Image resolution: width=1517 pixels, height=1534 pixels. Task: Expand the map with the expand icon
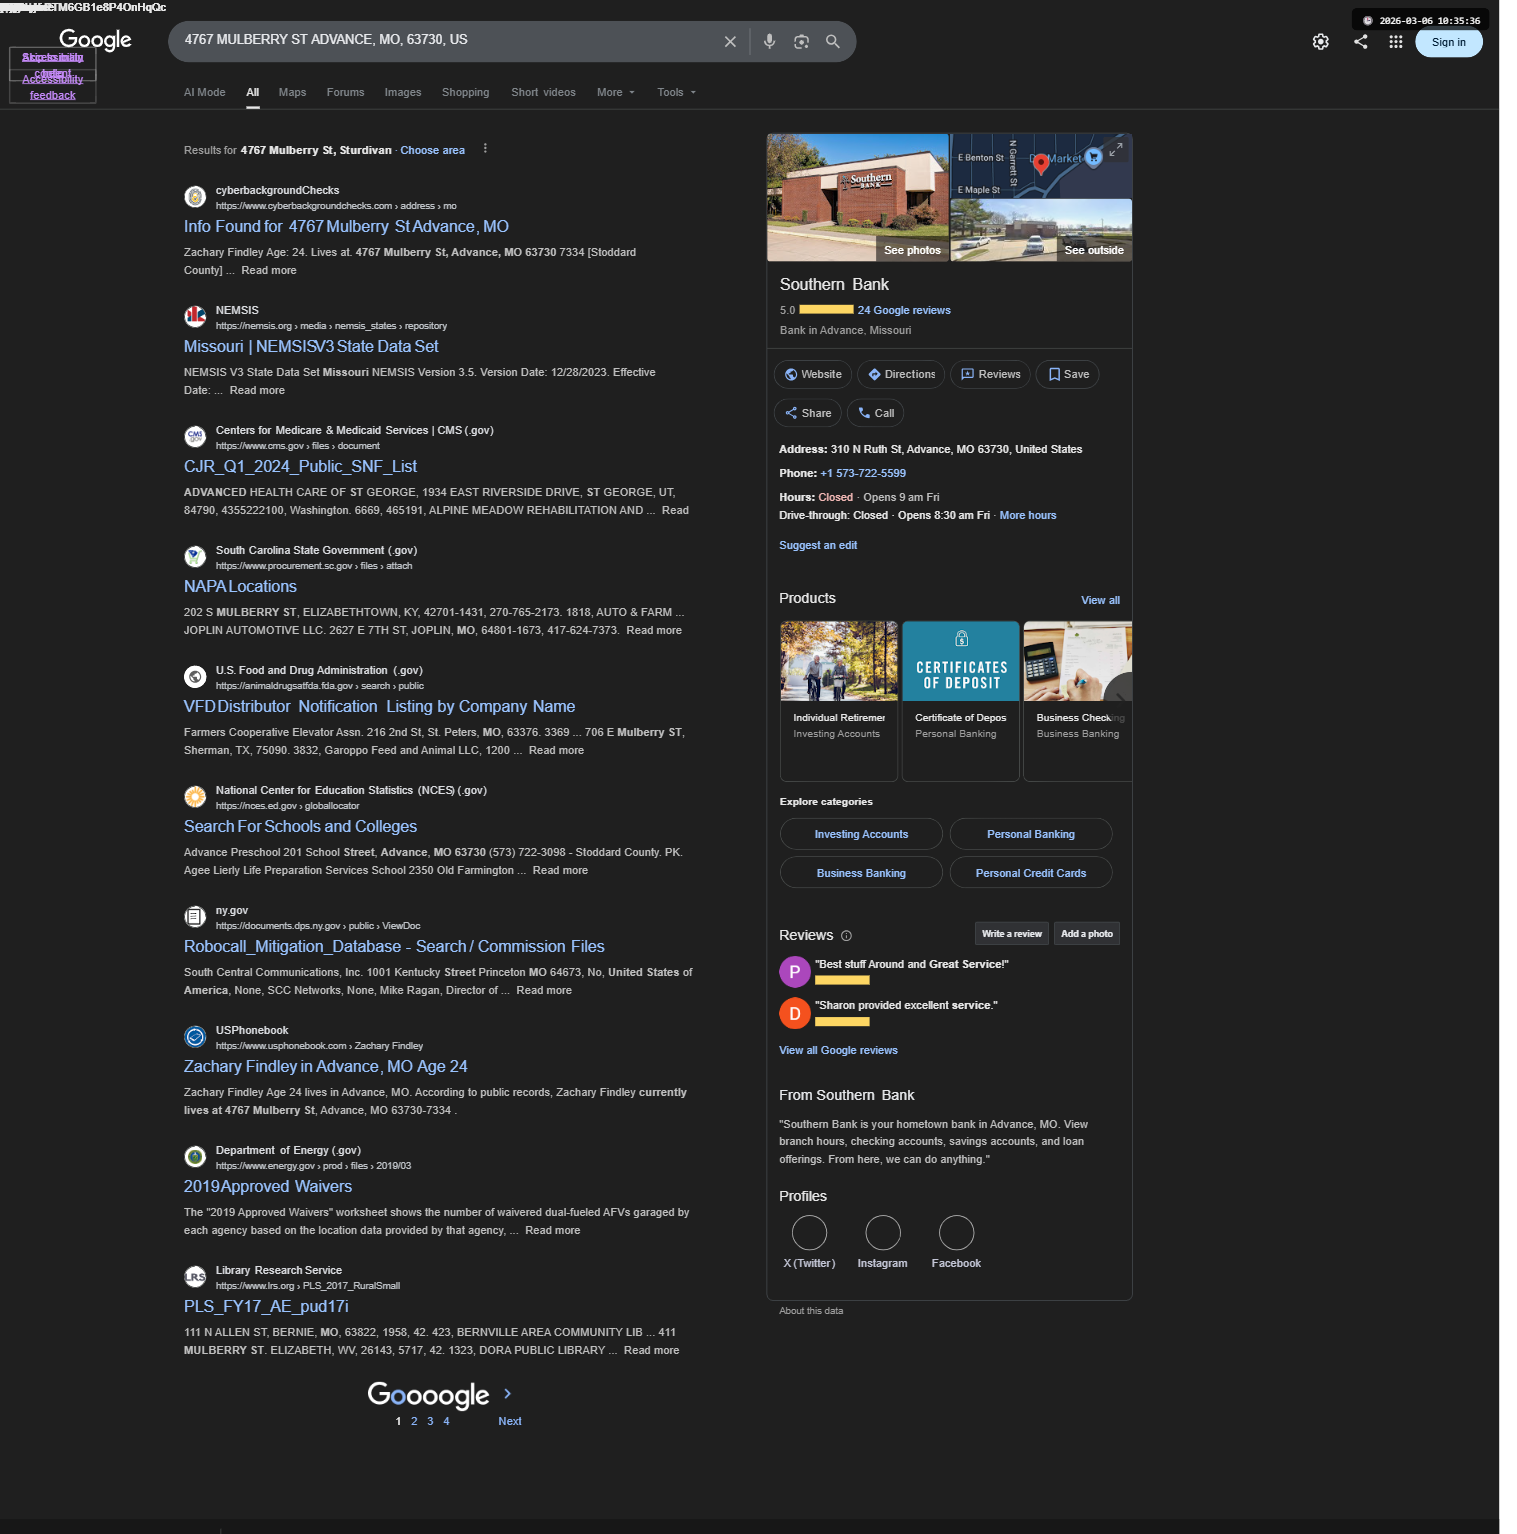(x=1117, y=149)
